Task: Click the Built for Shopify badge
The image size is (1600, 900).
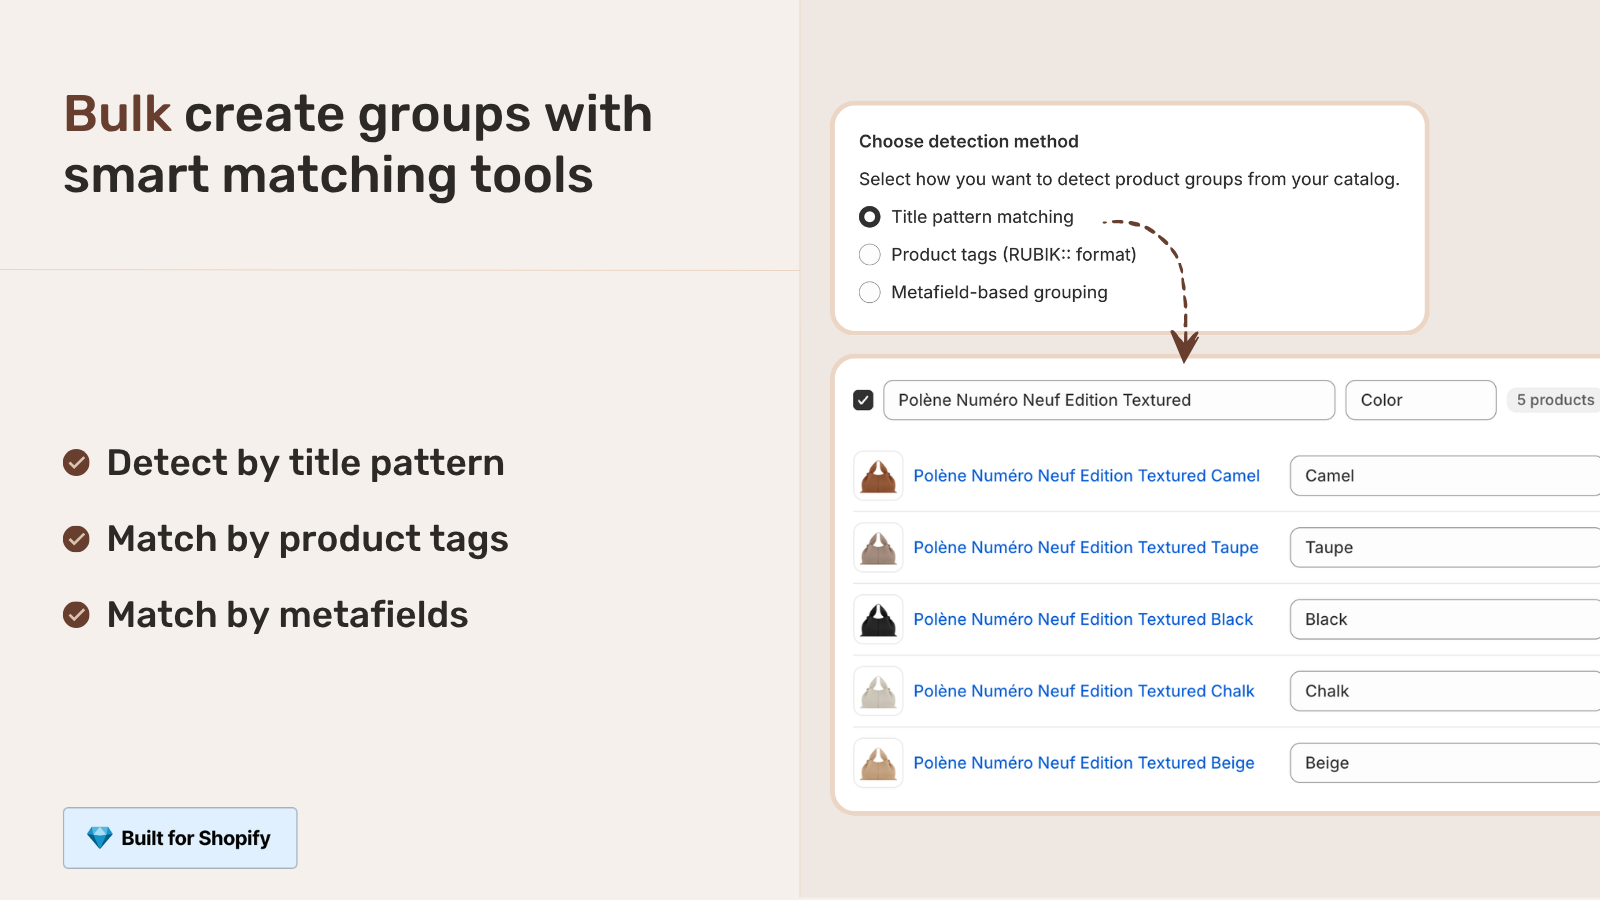Action: [180, 838]
